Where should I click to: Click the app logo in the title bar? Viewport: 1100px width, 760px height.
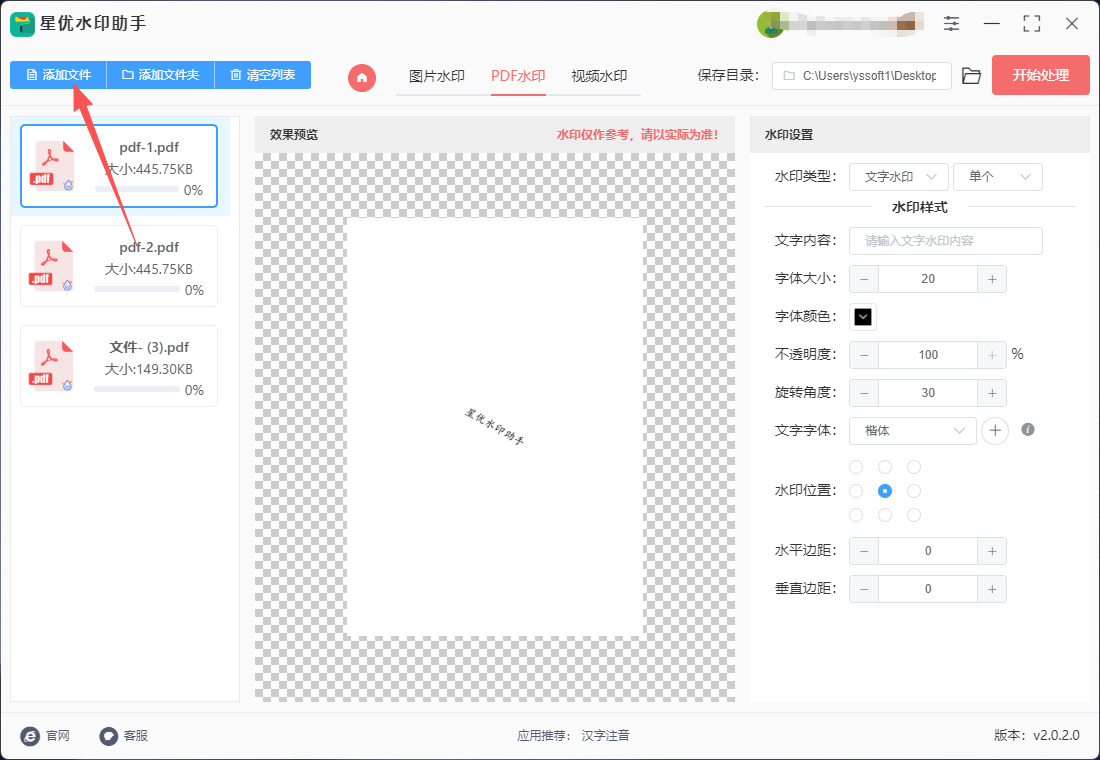coord(22,24)
